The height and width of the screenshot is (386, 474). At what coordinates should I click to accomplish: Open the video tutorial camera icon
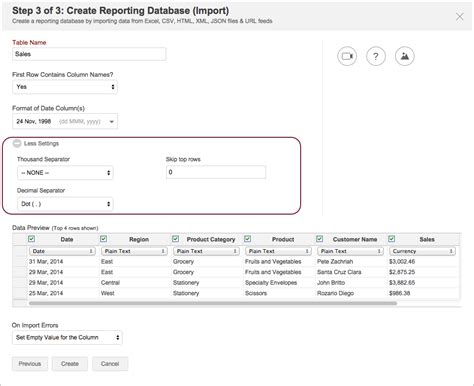point(347,56)
